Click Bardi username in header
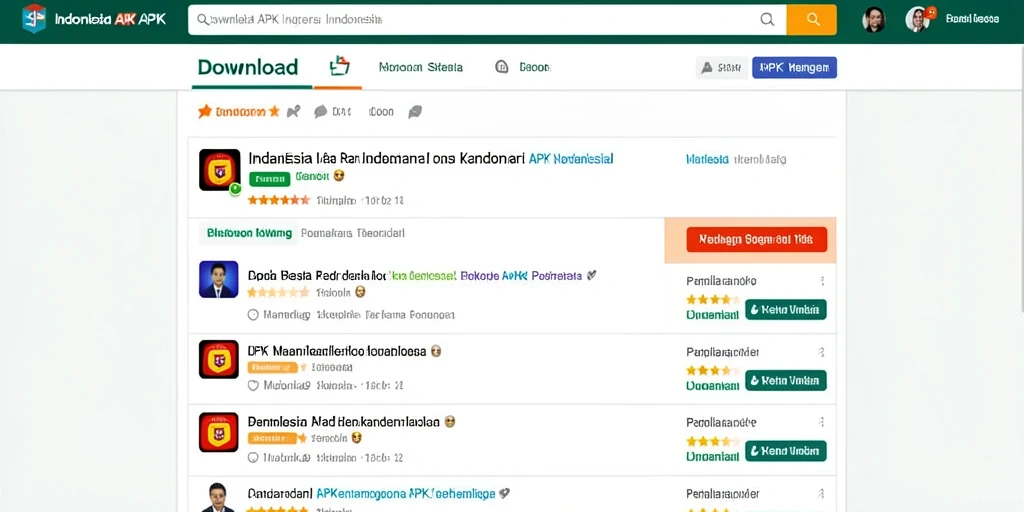Viewport: 1024px width, 512px height. pyautogui.click(x=972, y=19)
